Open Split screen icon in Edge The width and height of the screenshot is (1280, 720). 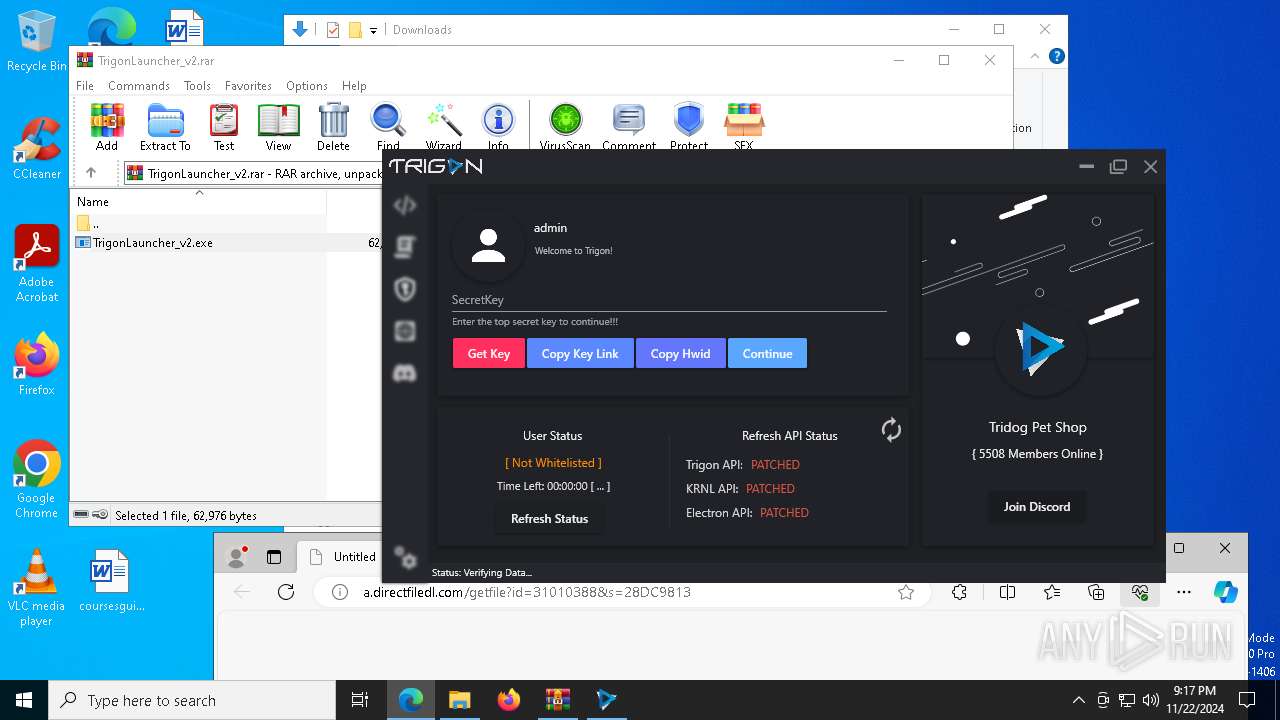1008,592
